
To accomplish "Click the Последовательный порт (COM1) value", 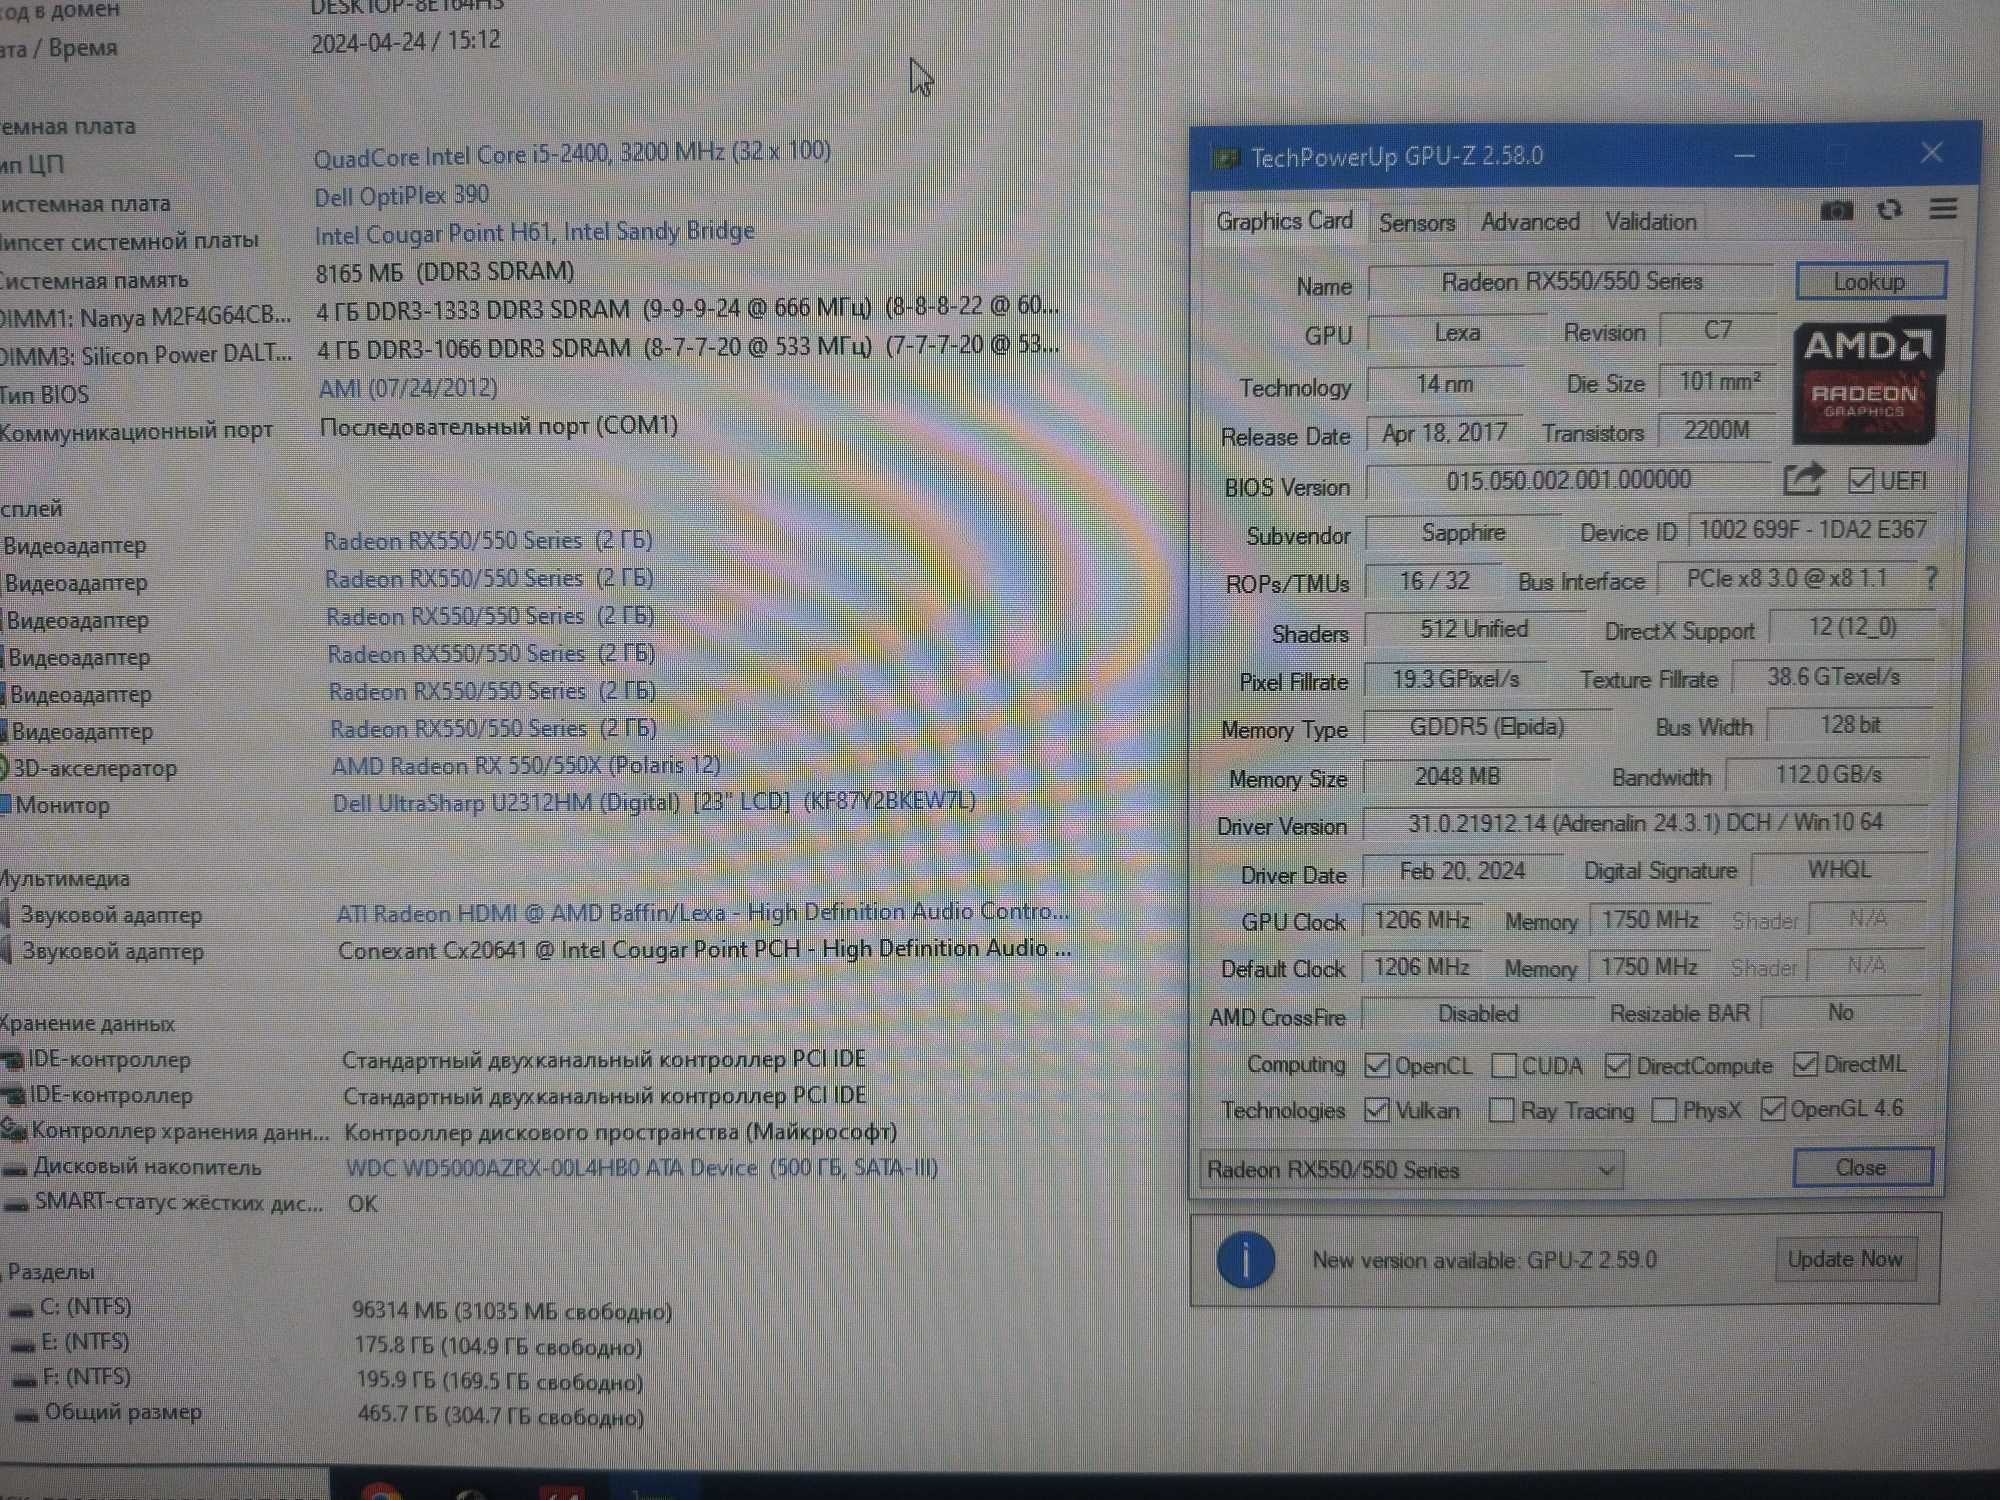I will 499,427.
